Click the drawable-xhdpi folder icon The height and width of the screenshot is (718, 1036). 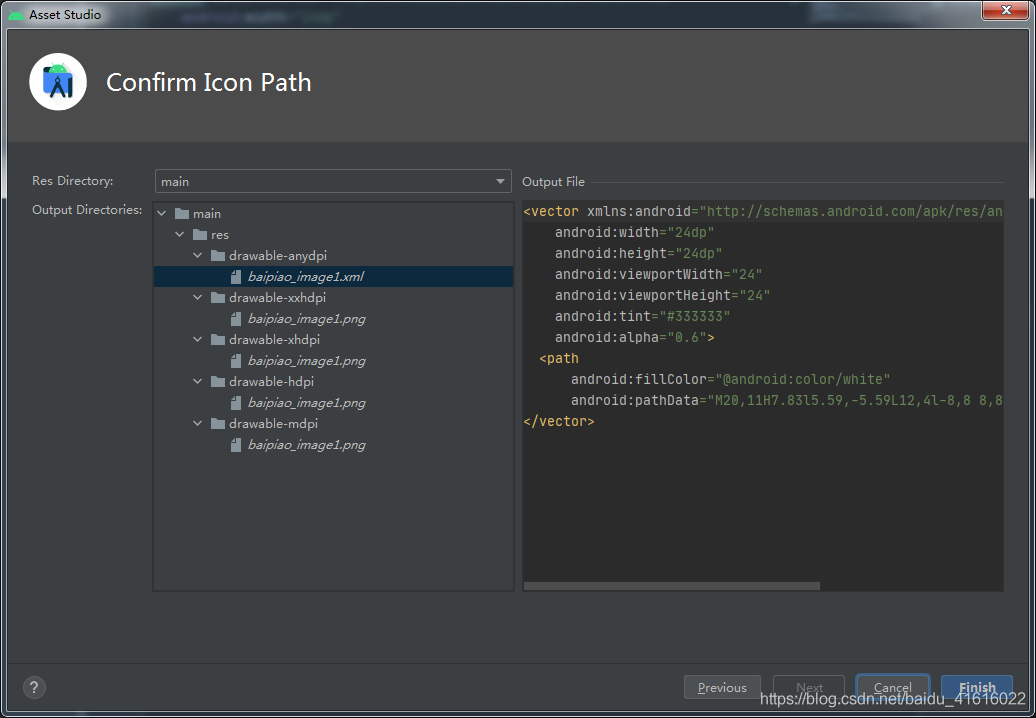pos(218,340)
